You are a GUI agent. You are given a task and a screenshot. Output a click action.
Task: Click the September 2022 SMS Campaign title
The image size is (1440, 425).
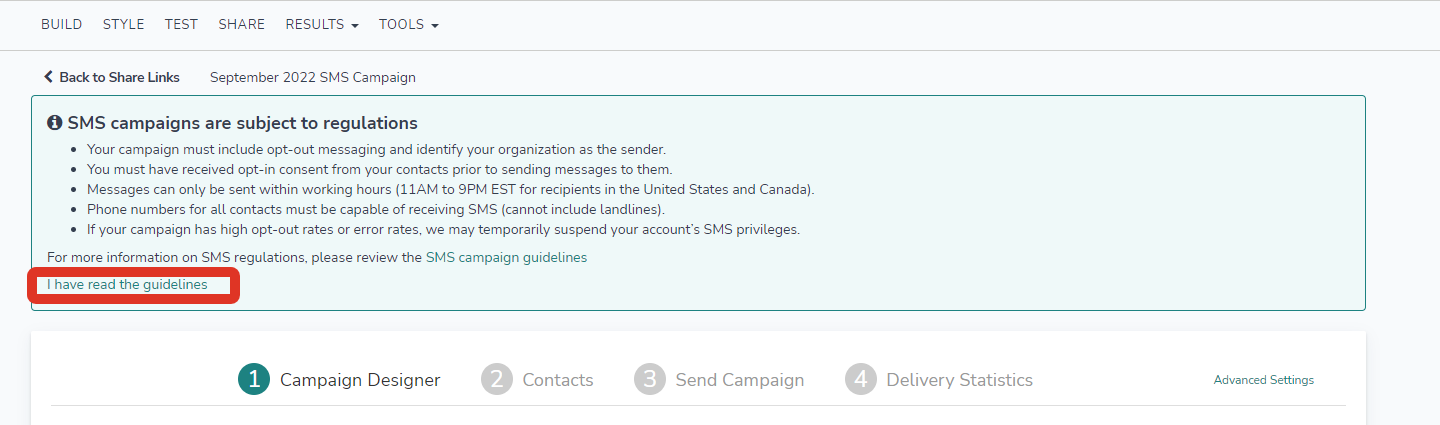313,77
